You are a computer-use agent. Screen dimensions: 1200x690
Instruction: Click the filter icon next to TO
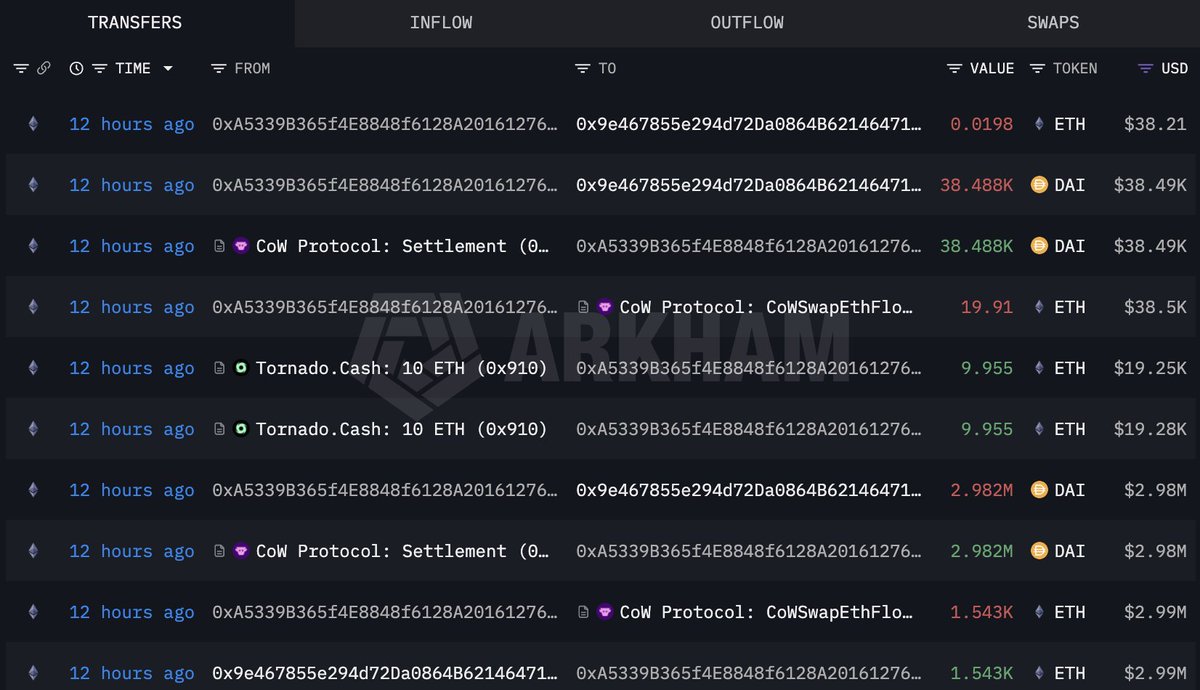[x=583, y=69]
